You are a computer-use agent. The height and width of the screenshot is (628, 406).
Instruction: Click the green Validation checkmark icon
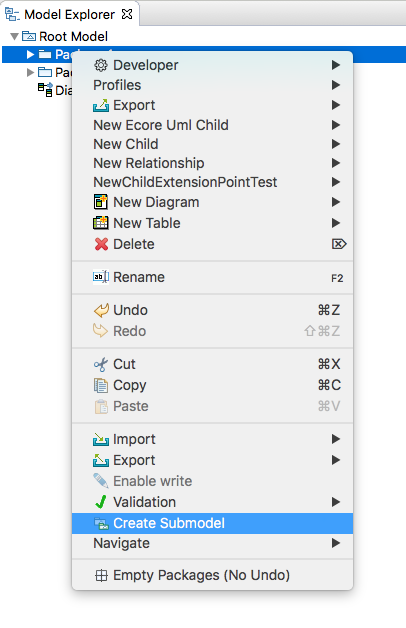tap(101, 502)
